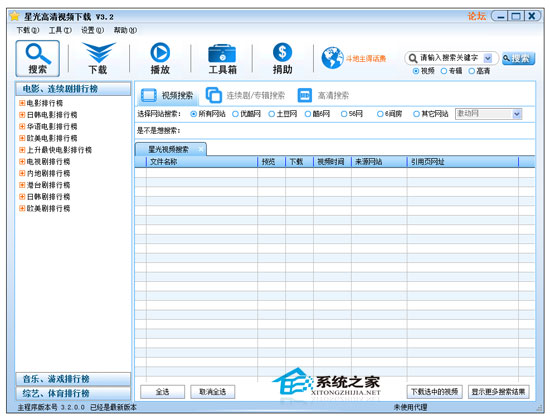Switch to 视频搜索 tab
The width and height of the screenshot is (550, 420).
click(x=167, y=95)
